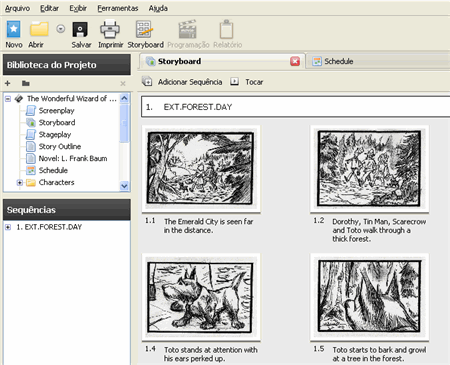Screen dimensions: 450x365
Task: Expand the Characters folder
Action: click(x=20, y=183)
